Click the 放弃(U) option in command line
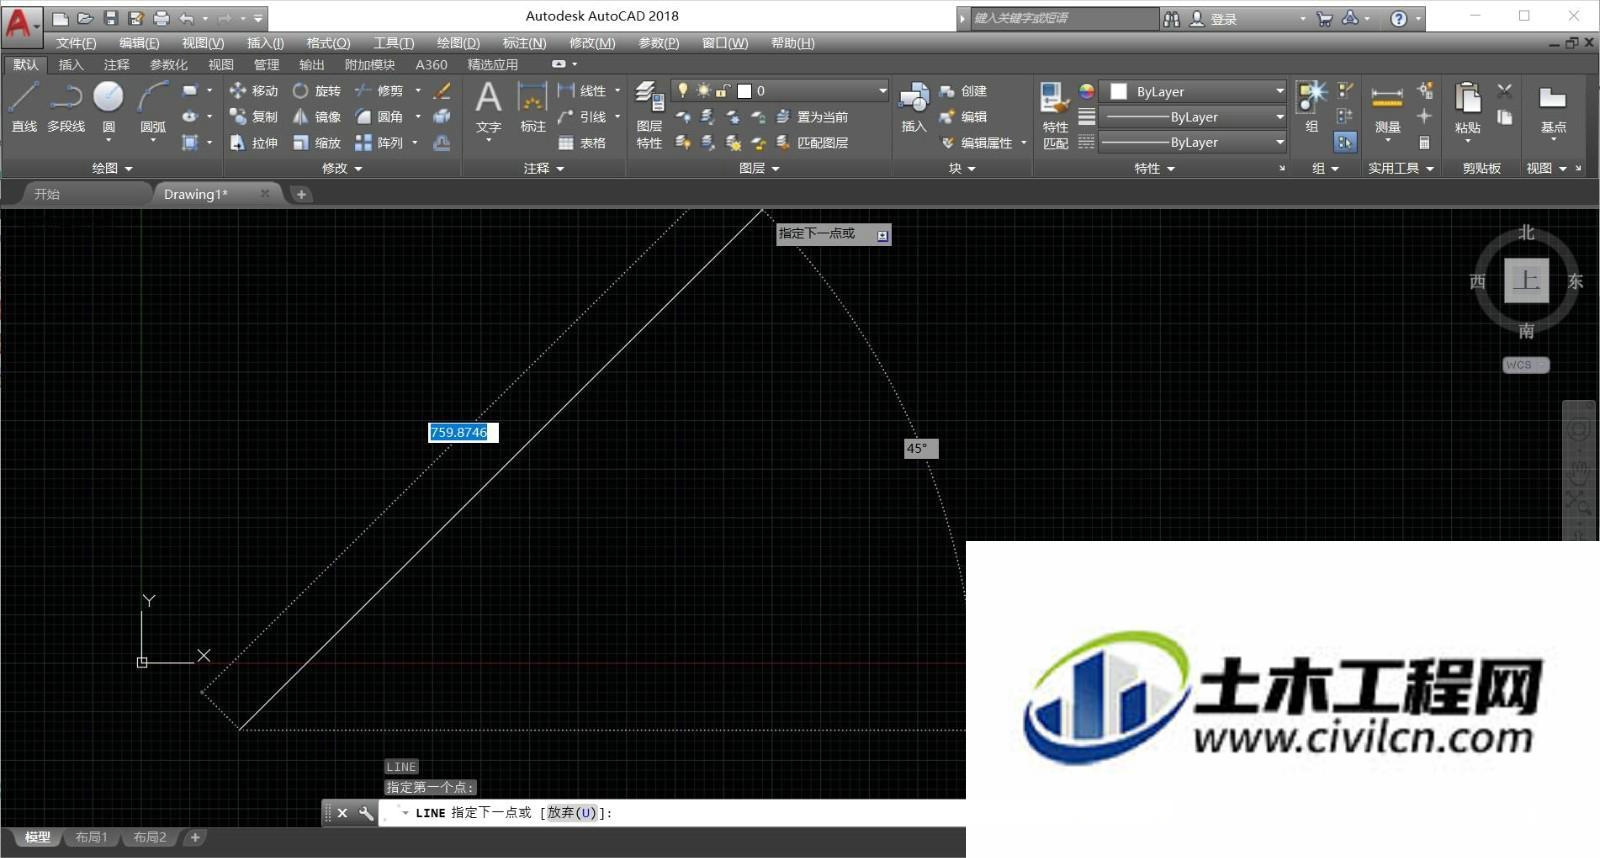Screen dimensions: 1600x858 (571, 813)
